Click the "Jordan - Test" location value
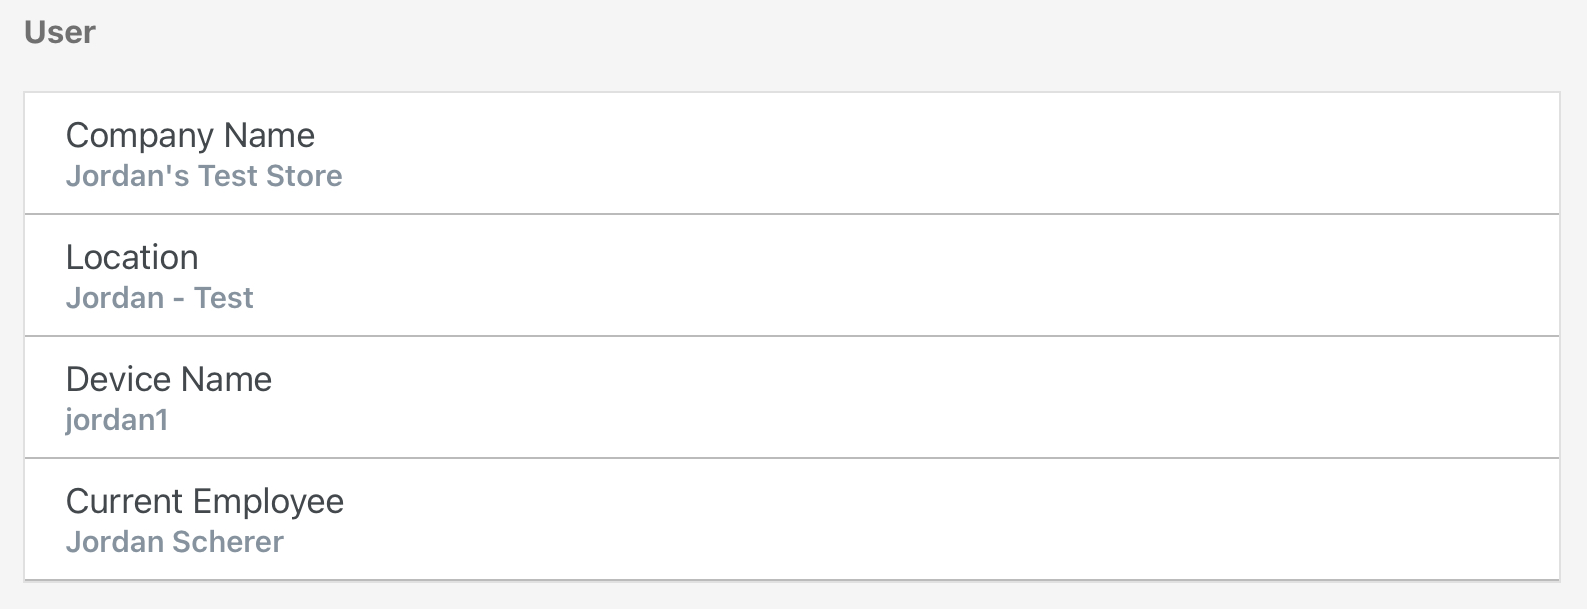Screen dimensions: 1587x609 pyautogui.click(x=160, y=298)
